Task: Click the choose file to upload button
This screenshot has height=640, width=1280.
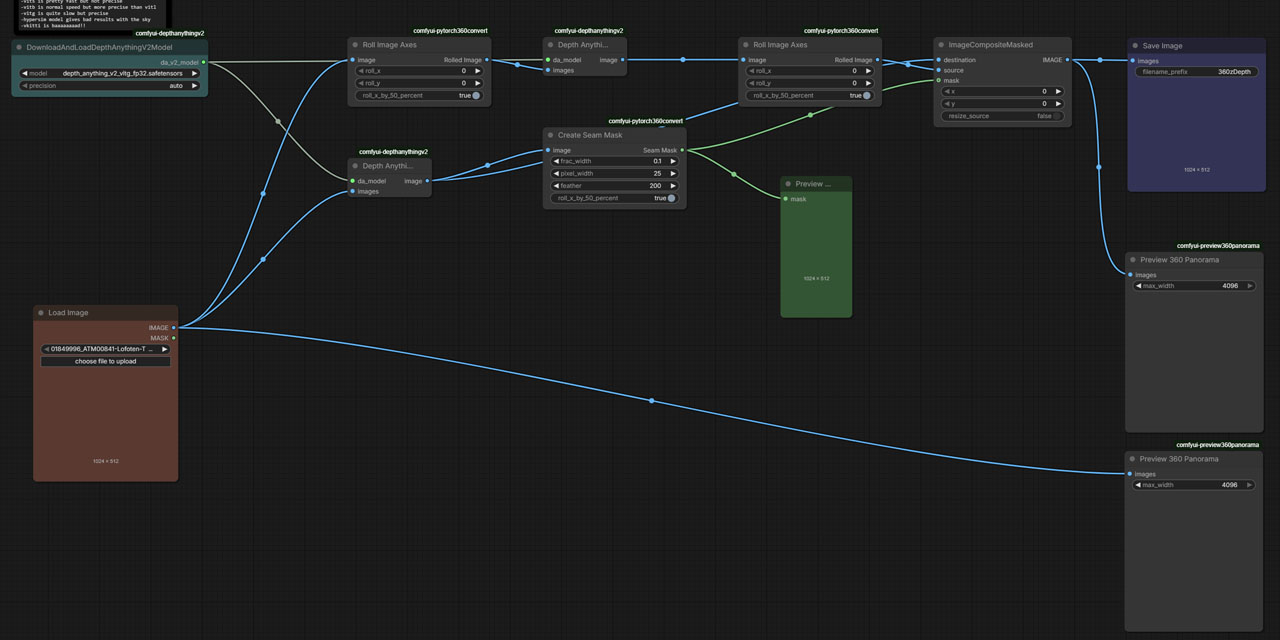Action: click(105, 361)
